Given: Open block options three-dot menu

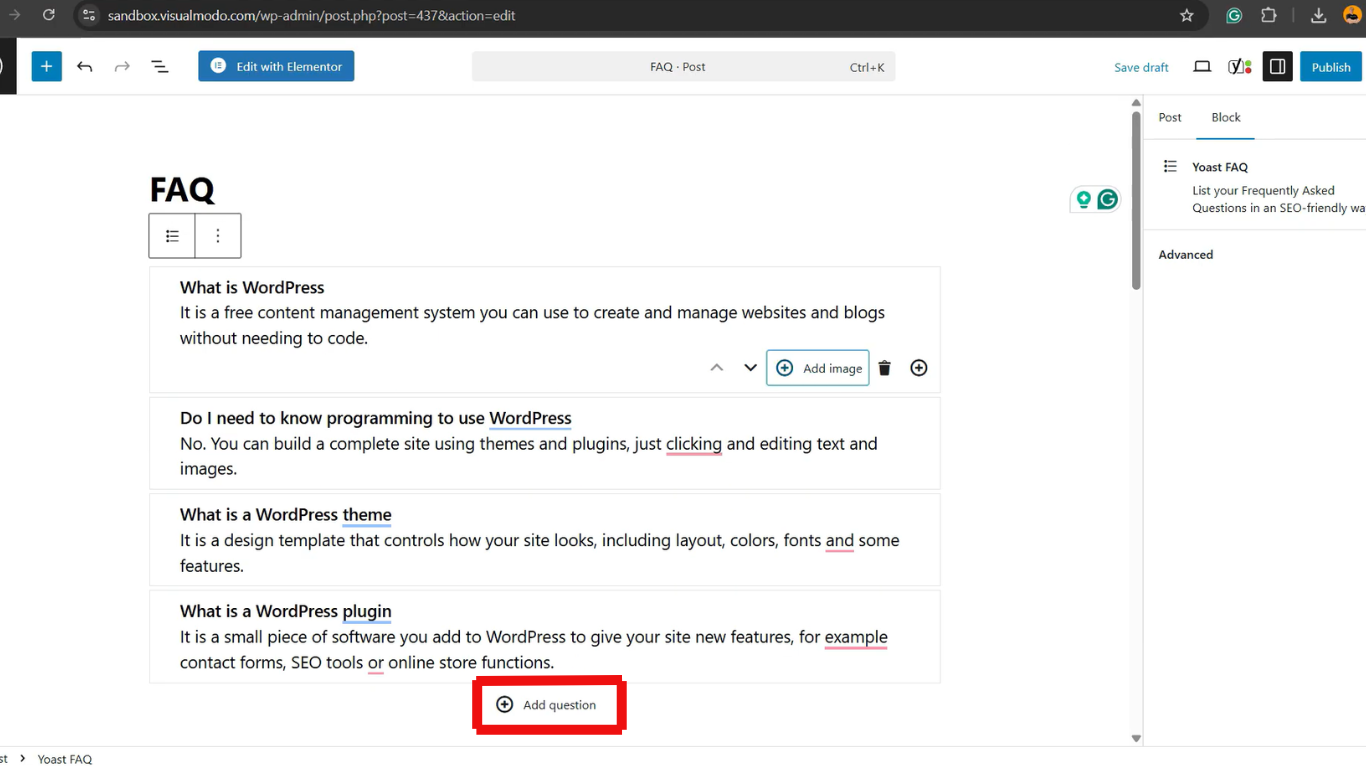Looking at the screenshot, I should tap(218, 236).
